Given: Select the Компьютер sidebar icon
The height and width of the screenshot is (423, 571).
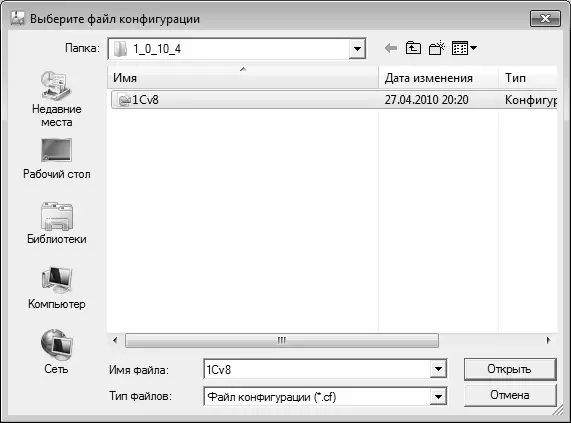Looking at the screenshot, I should point(56,288).
